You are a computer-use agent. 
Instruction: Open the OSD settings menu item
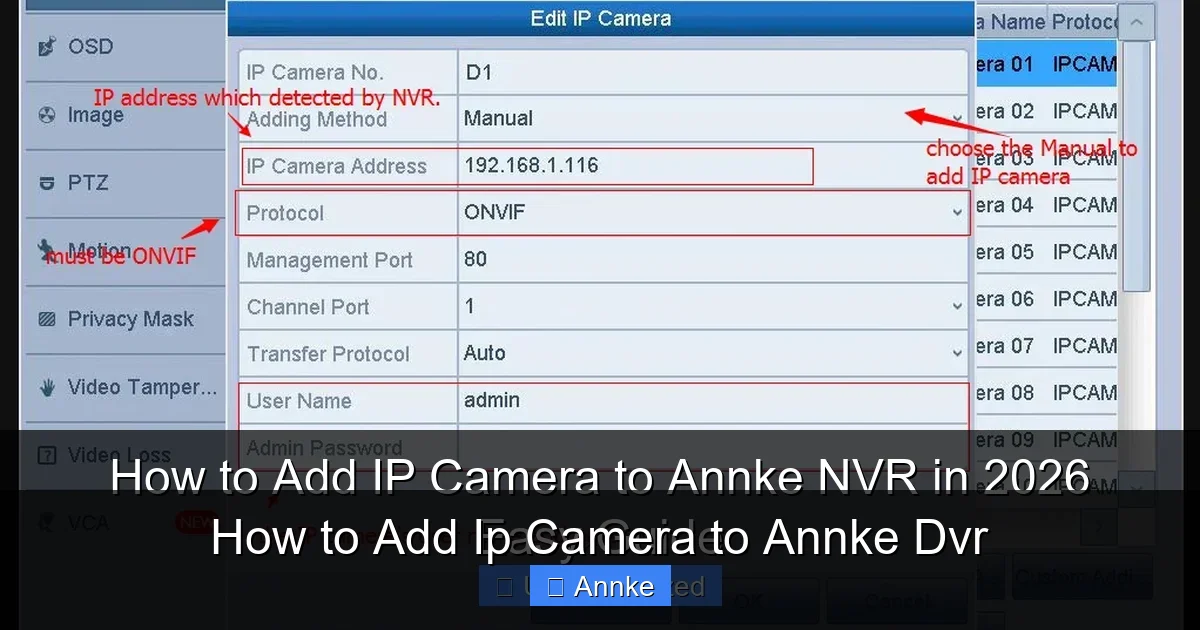pos(124,47)
